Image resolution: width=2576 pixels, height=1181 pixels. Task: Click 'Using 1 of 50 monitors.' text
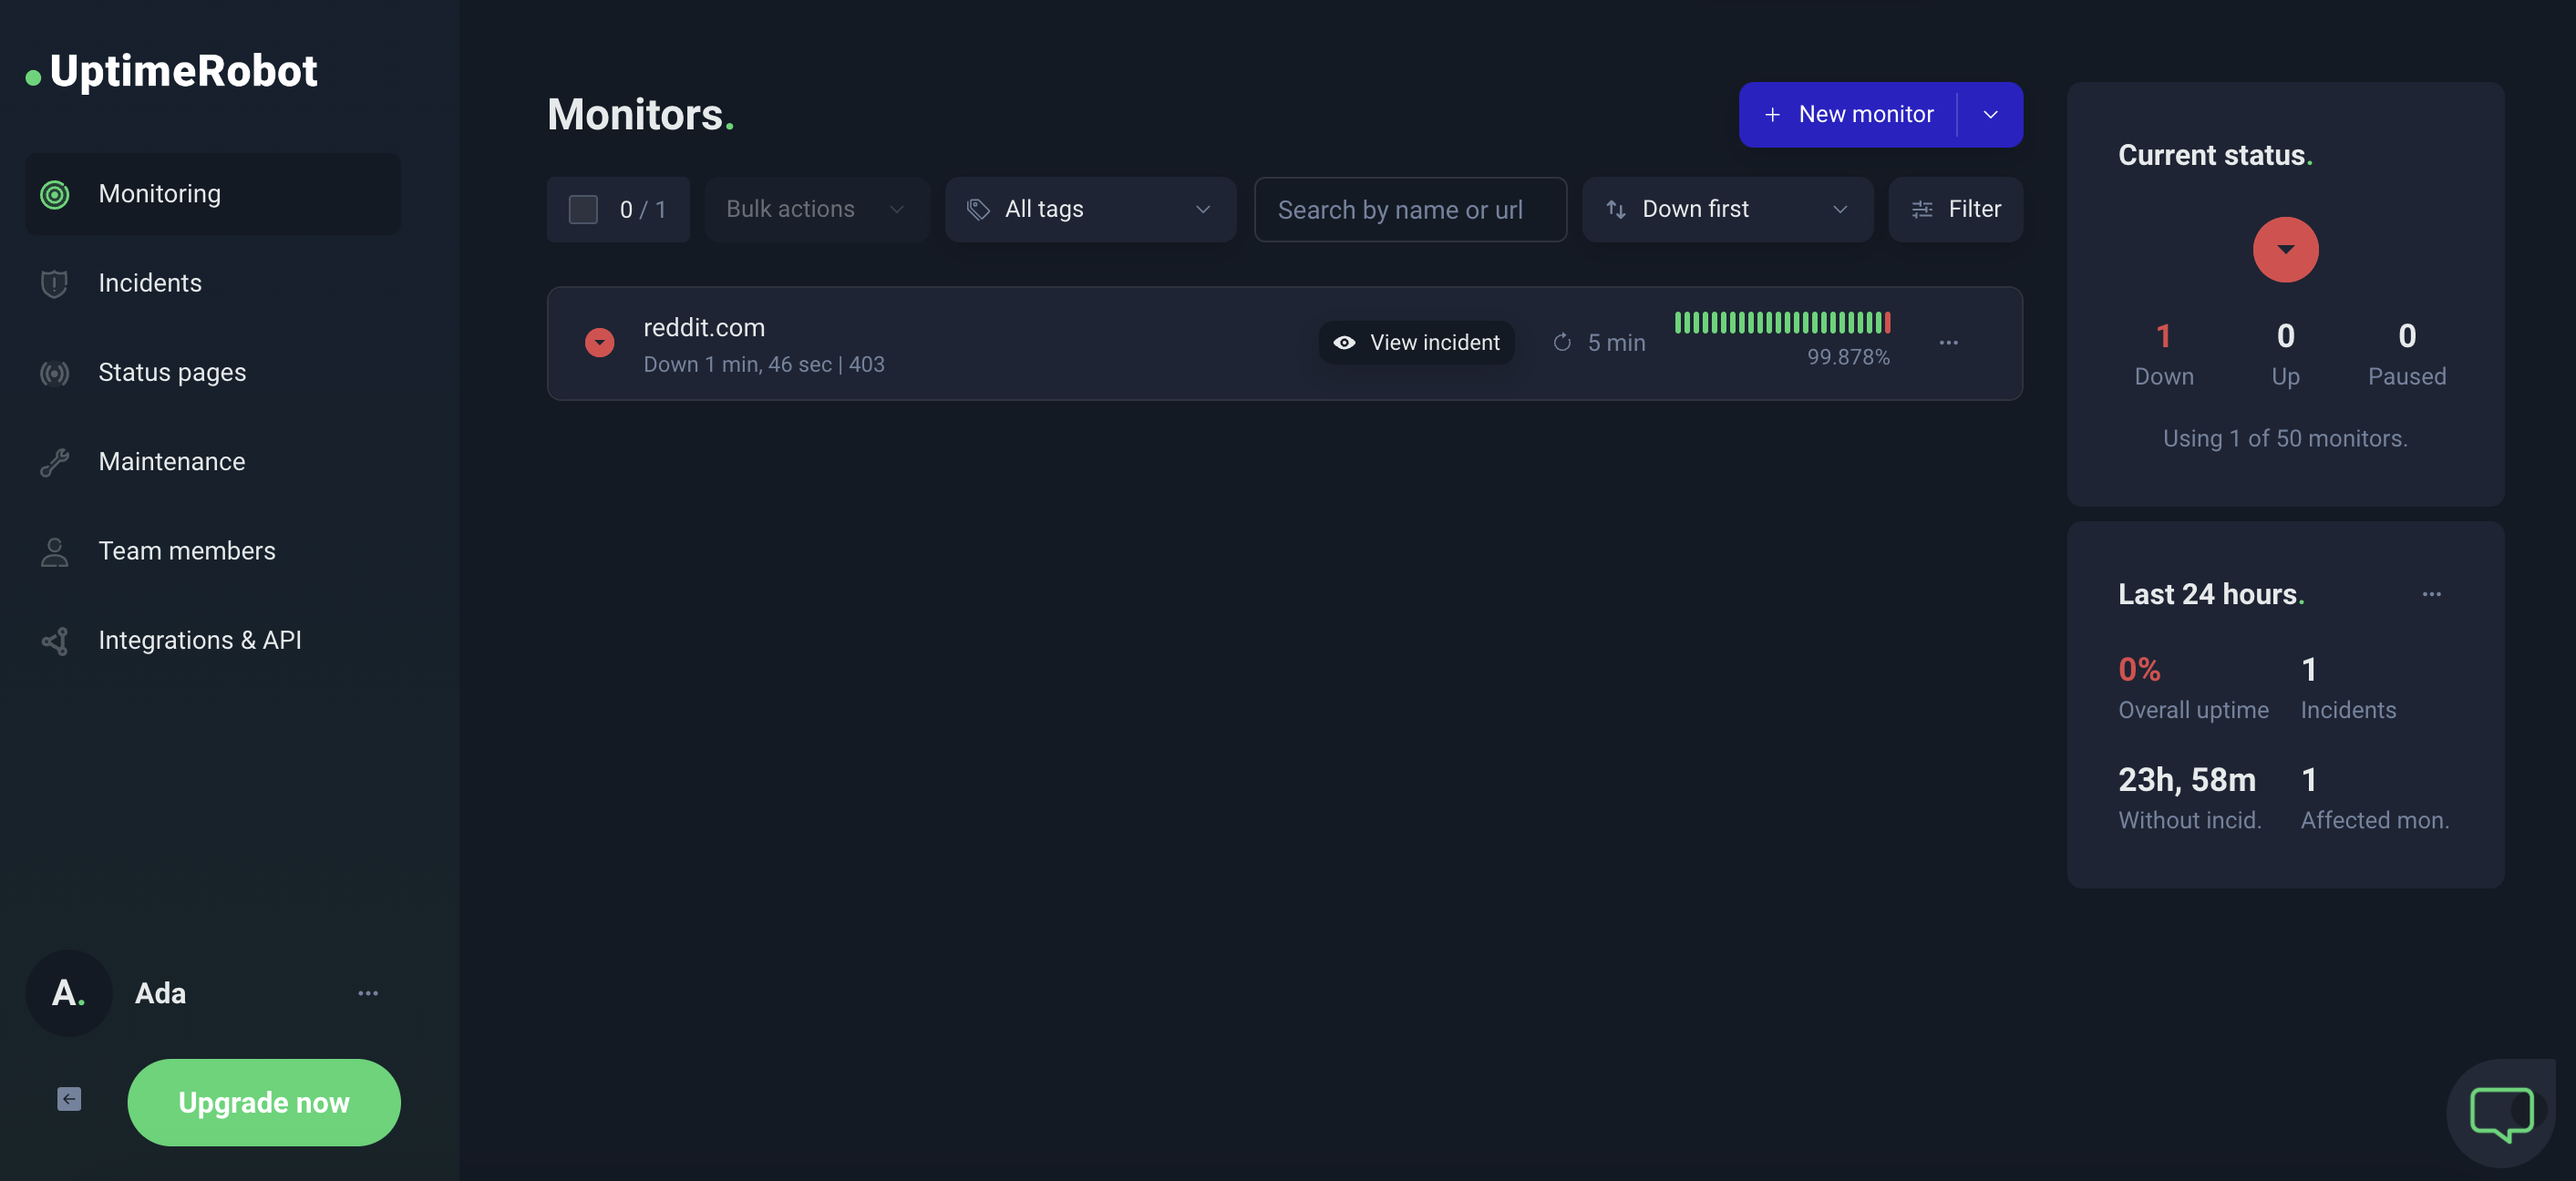(2285, 438)
